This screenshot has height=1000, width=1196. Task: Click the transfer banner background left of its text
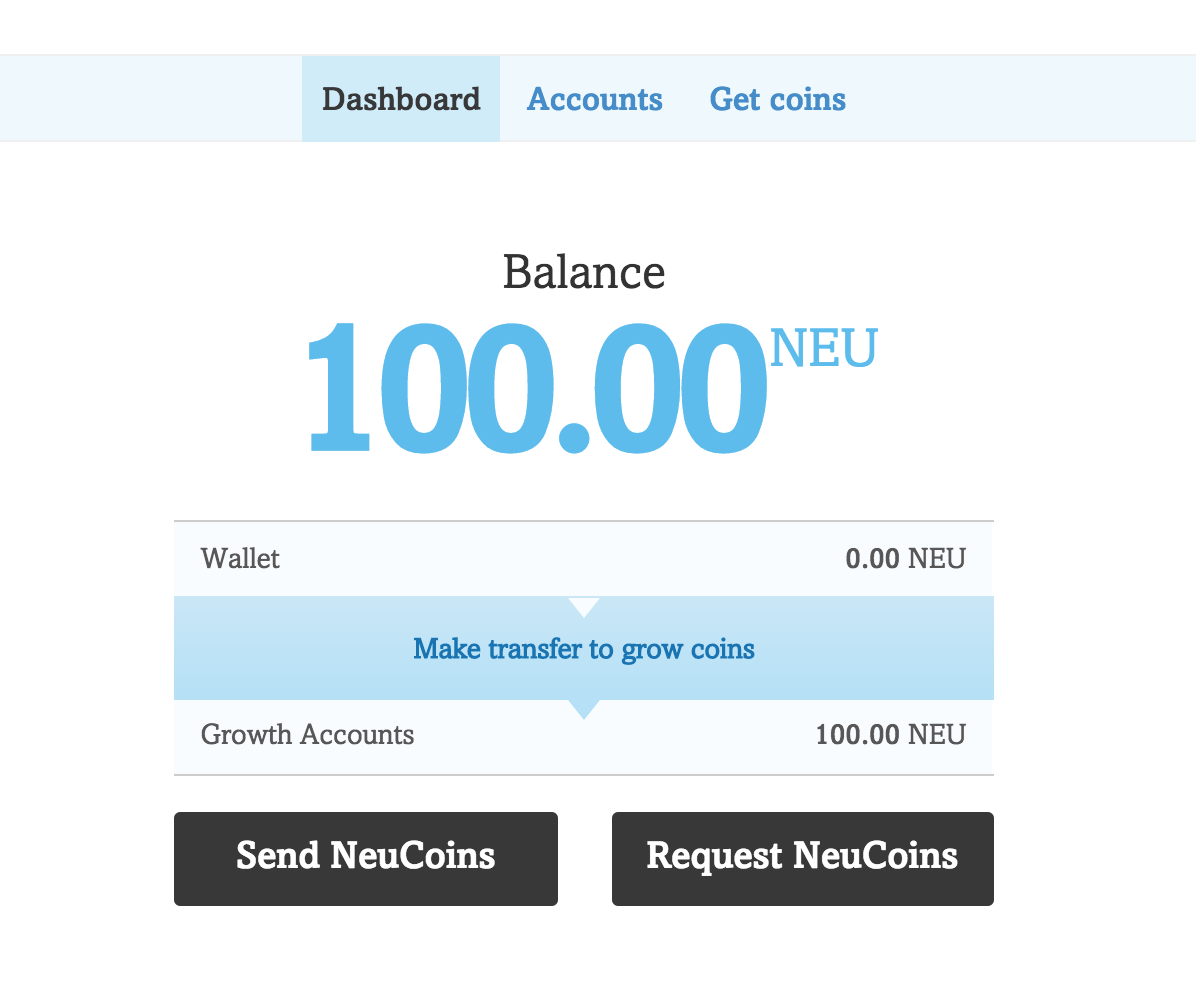click(x=290, y=649)
